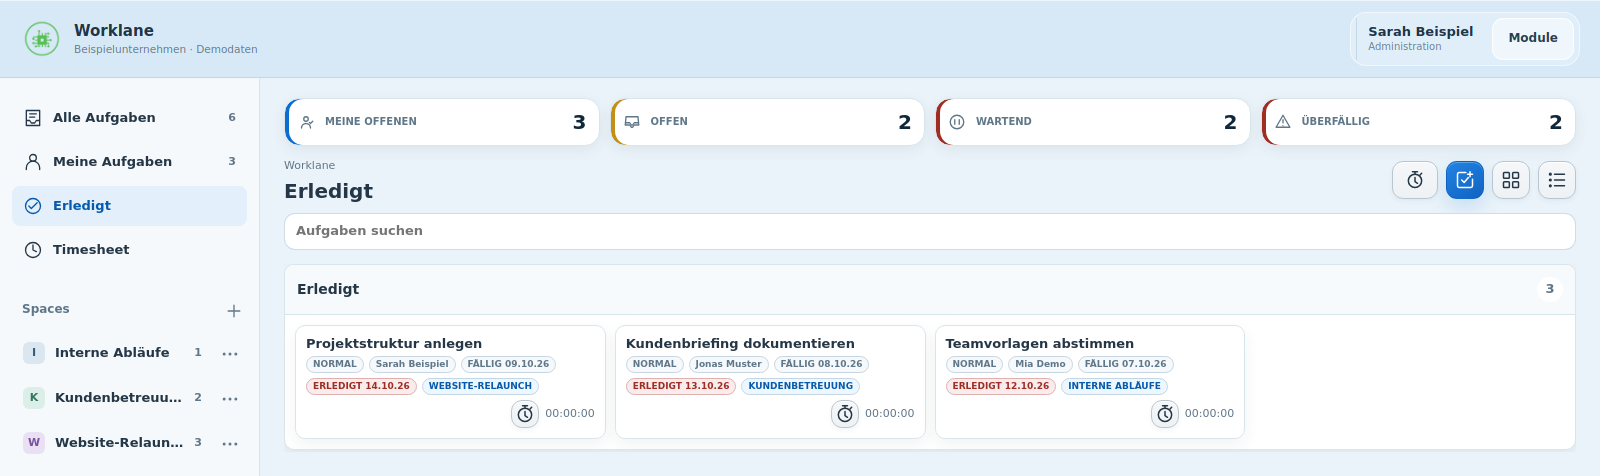Screen dimensions: 1600x476
Task: Click the ERLEDIGT 14.10.26 badge
Action: [361, 386]
